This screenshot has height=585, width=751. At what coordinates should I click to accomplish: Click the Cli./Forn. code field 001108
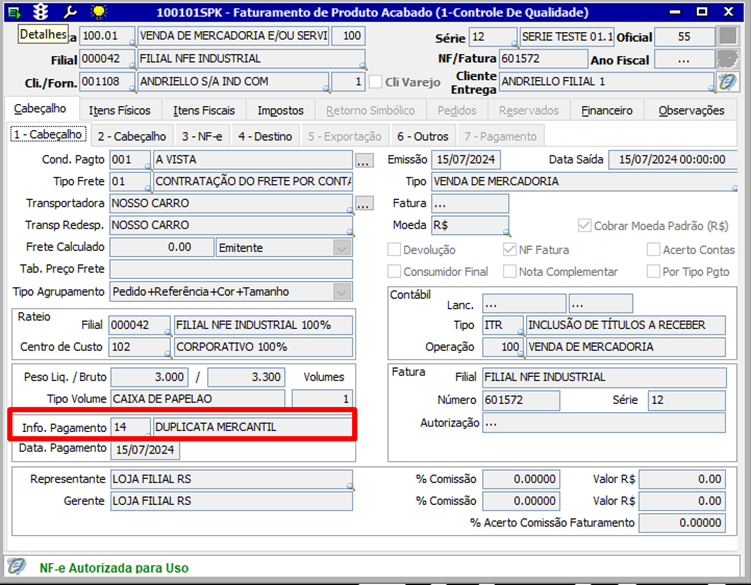[x=107, y=81]
